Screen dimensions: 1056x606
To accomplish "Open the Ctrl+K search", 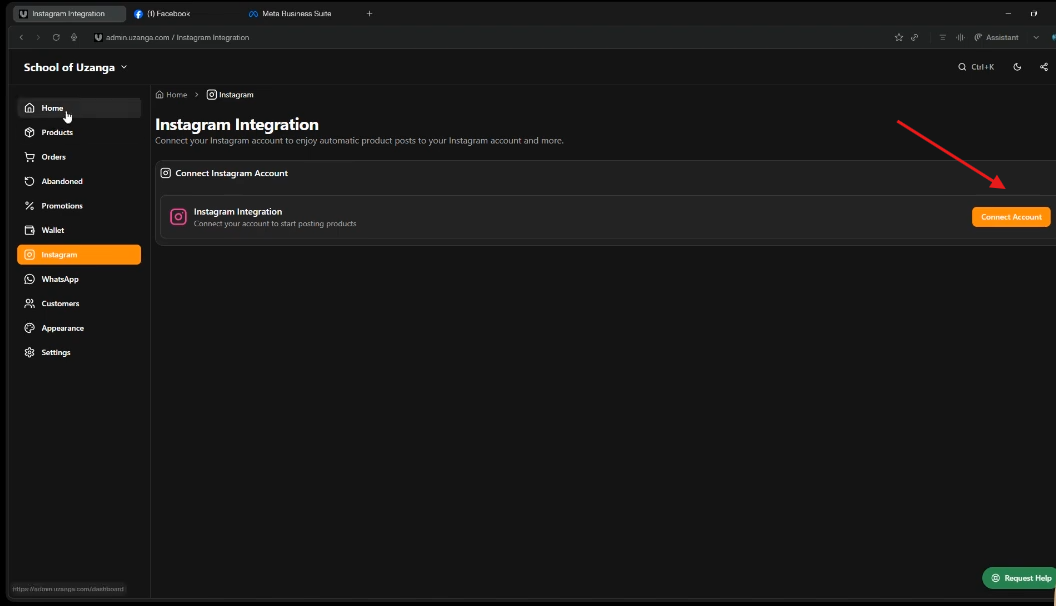I will pos(976,67).
